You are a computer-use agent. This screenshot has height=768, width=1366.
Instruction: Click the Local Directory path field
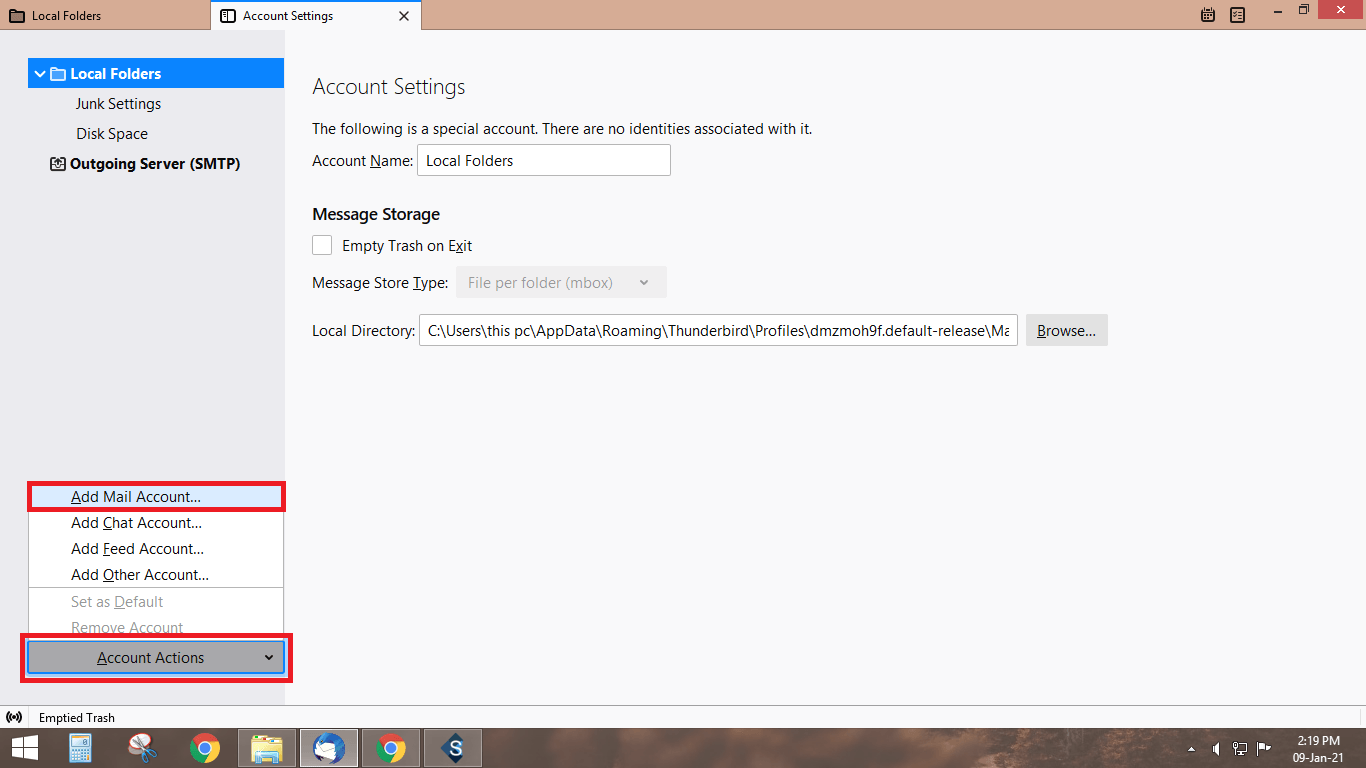[718, 330]
